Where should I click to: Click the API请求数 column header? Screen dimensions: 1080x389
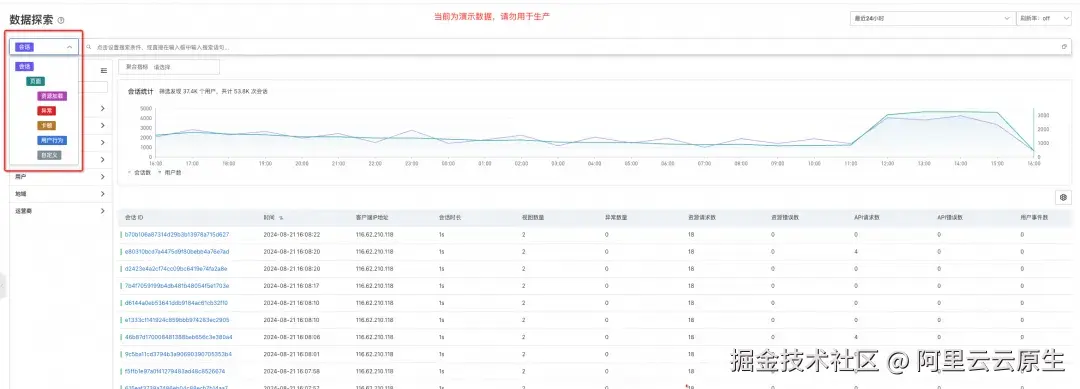click(866, 218)
